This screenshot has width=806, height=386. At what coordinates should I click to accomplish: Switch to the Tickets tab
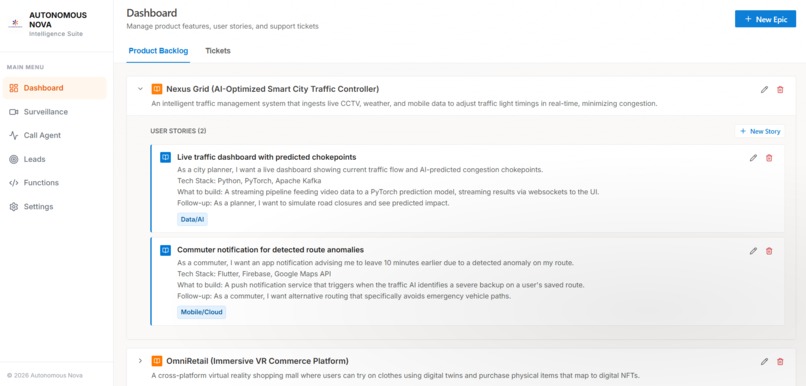tap(218, 51)
